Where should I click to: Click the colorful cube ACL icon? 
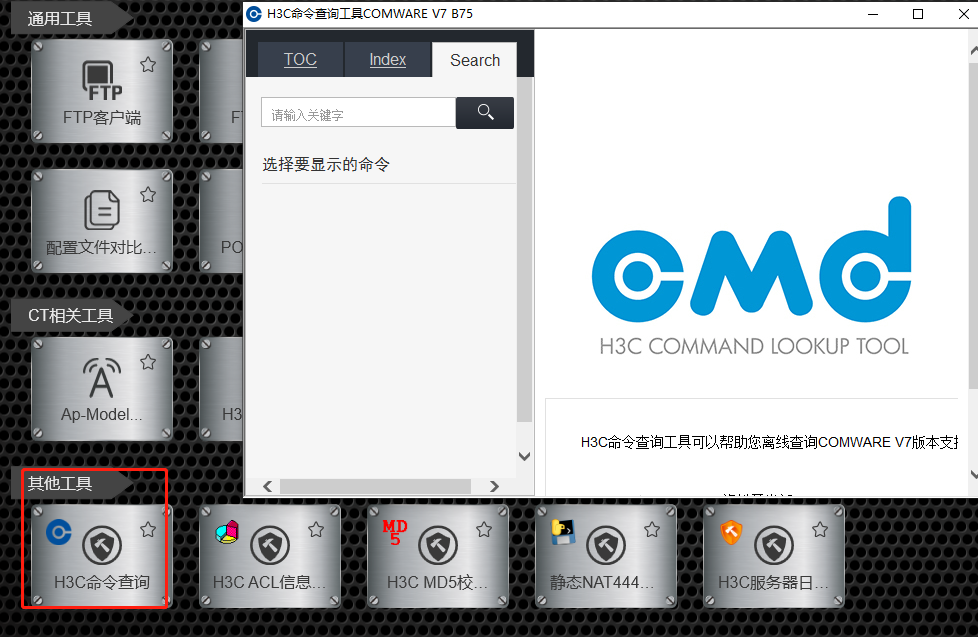(227, 532)
